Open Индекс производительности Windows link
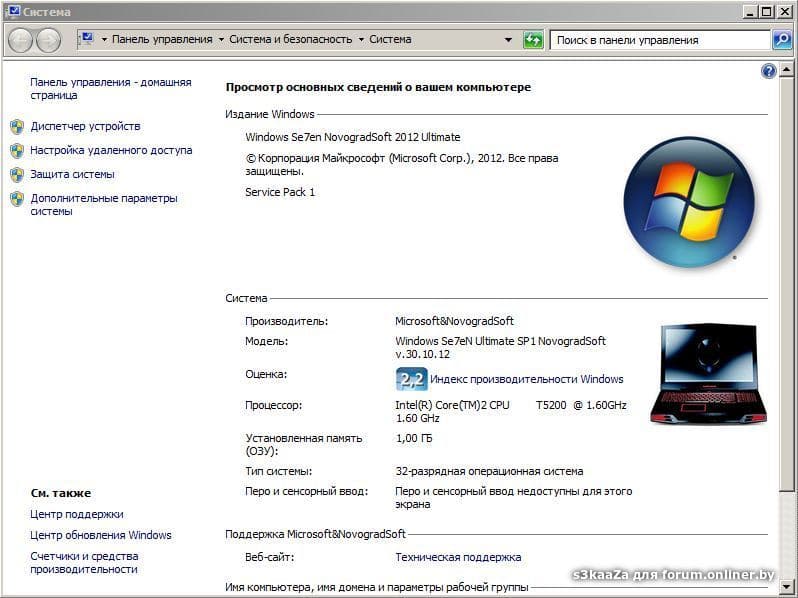 (526, 379)
